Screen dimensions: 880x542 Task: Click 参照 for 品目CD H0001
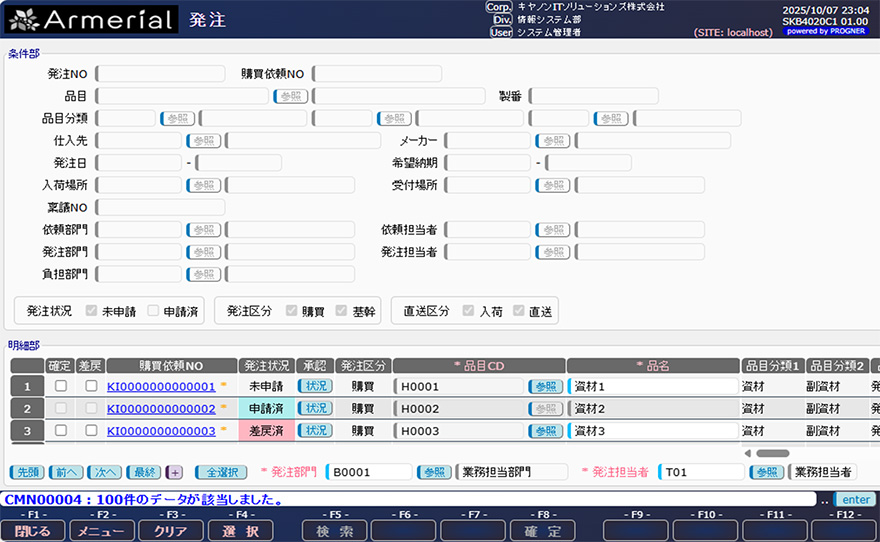click(x=546, y=386)
